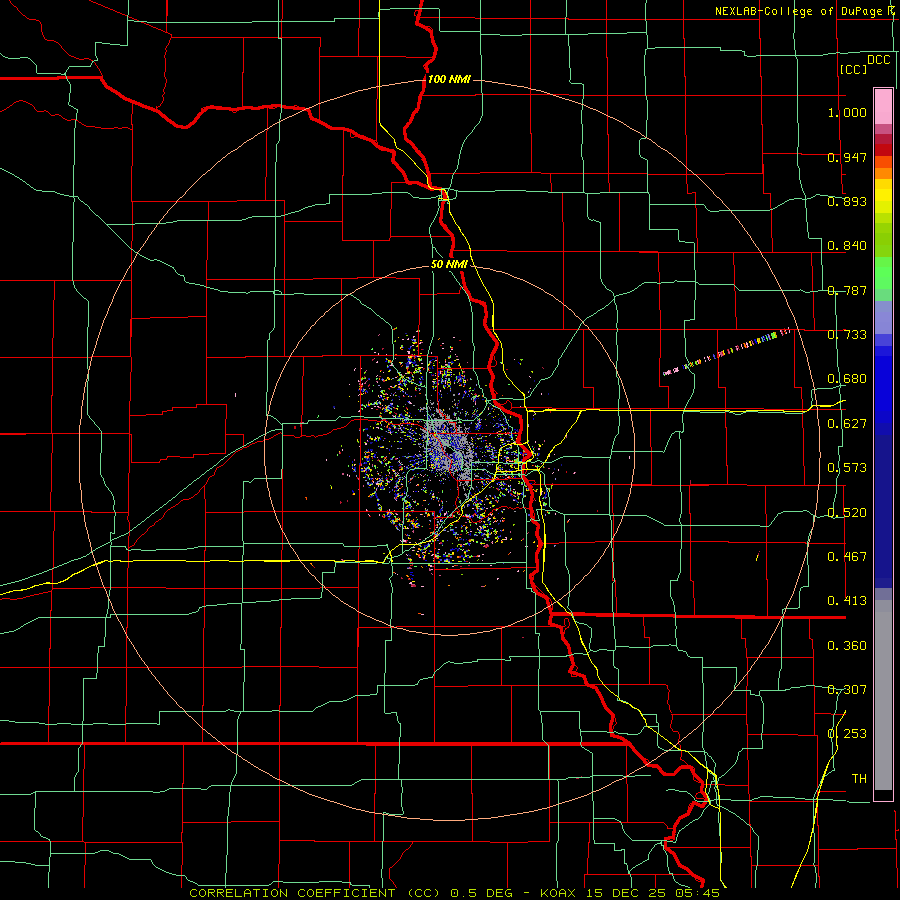Image resolution: width=900 pixels, height=900 pixels.
Task: Select the 0.307 scale value
Action: tap(847, 690)
